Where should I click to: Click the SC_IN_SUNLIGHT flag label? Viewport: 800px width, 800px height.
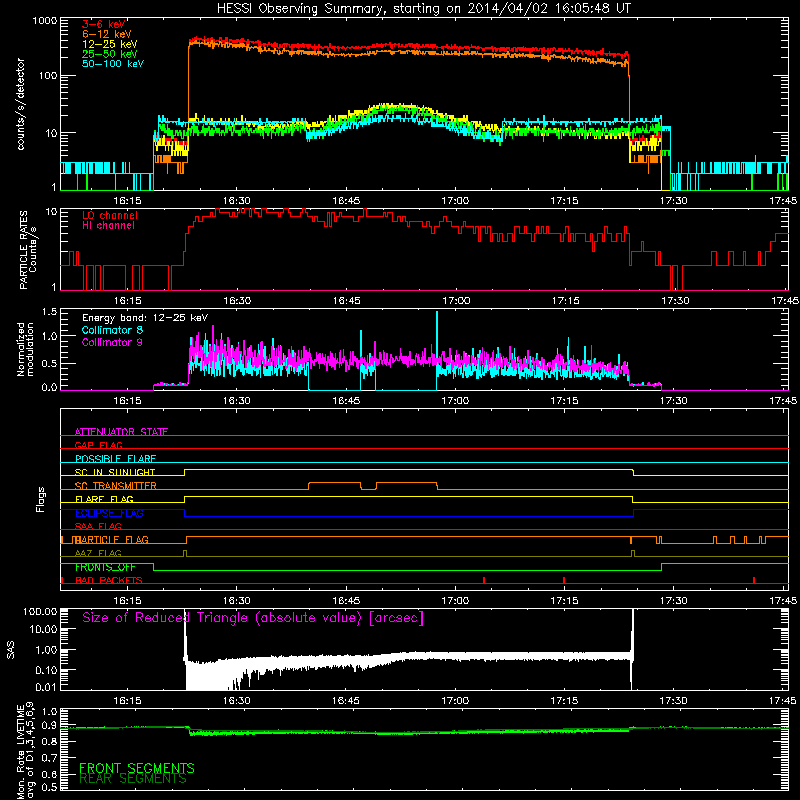115,472
